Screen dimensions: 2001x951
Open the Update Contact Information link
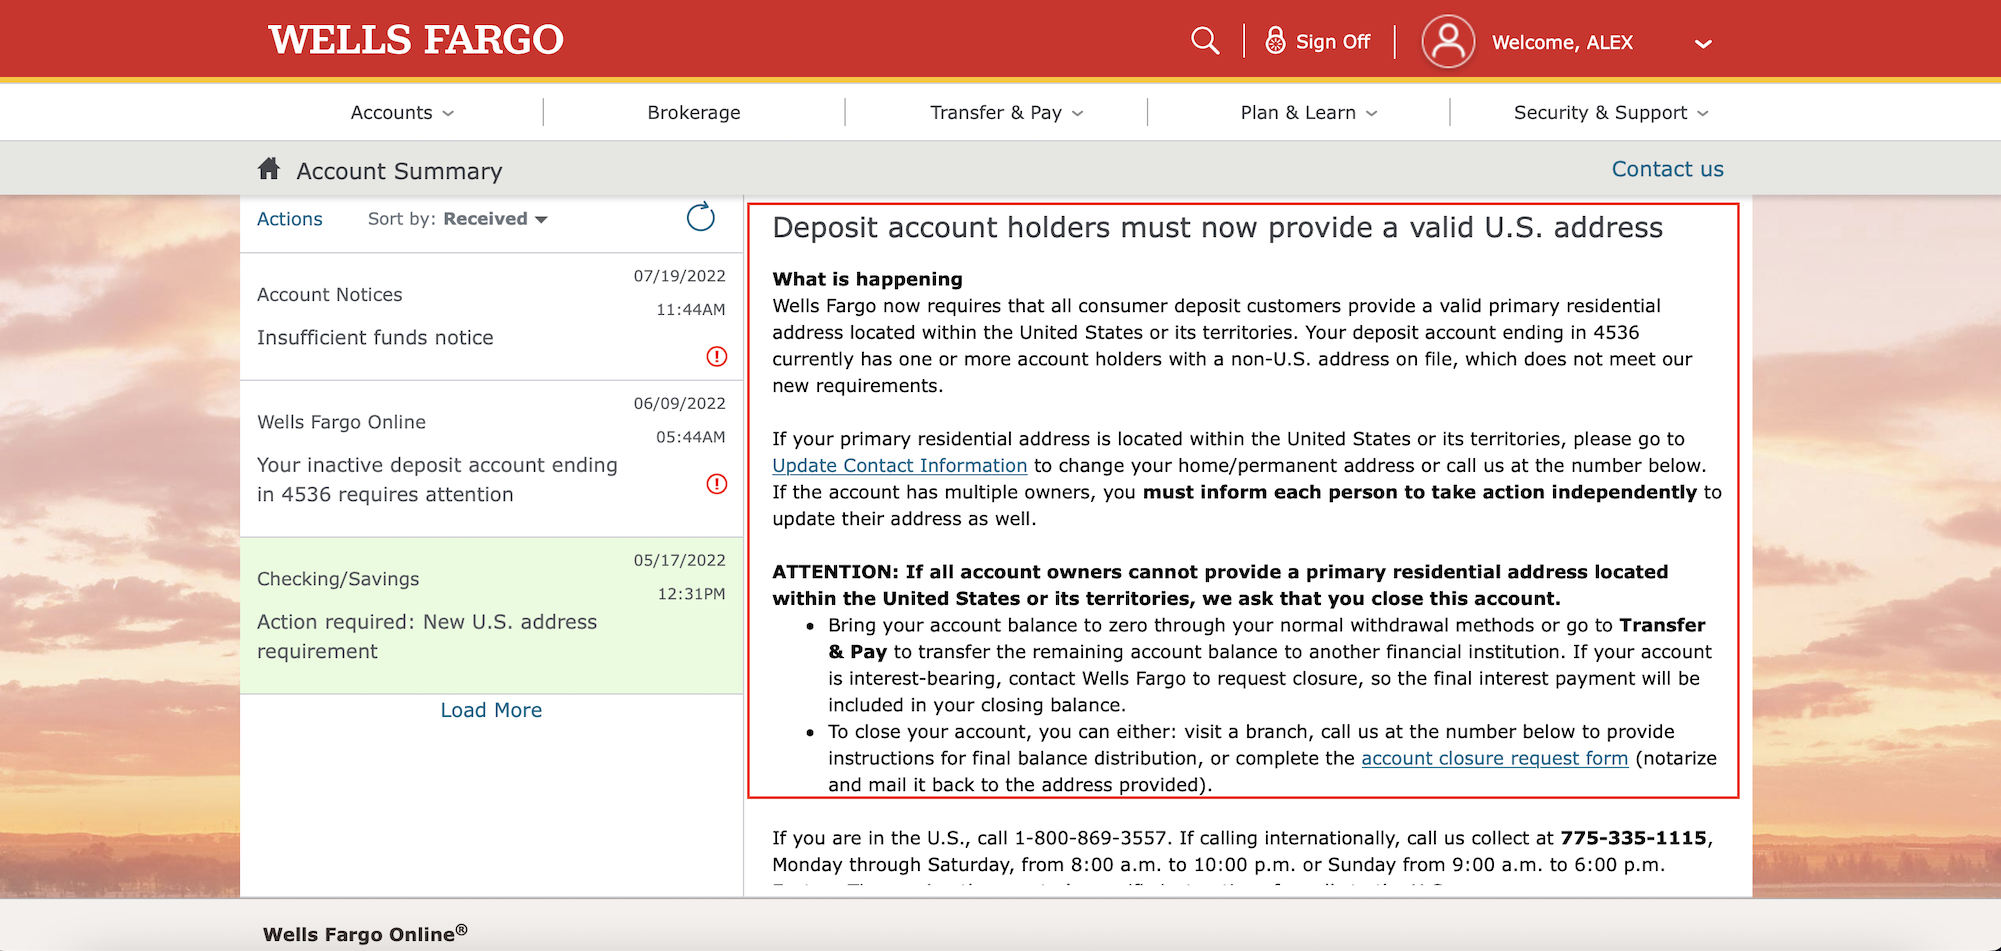[899, 465]
